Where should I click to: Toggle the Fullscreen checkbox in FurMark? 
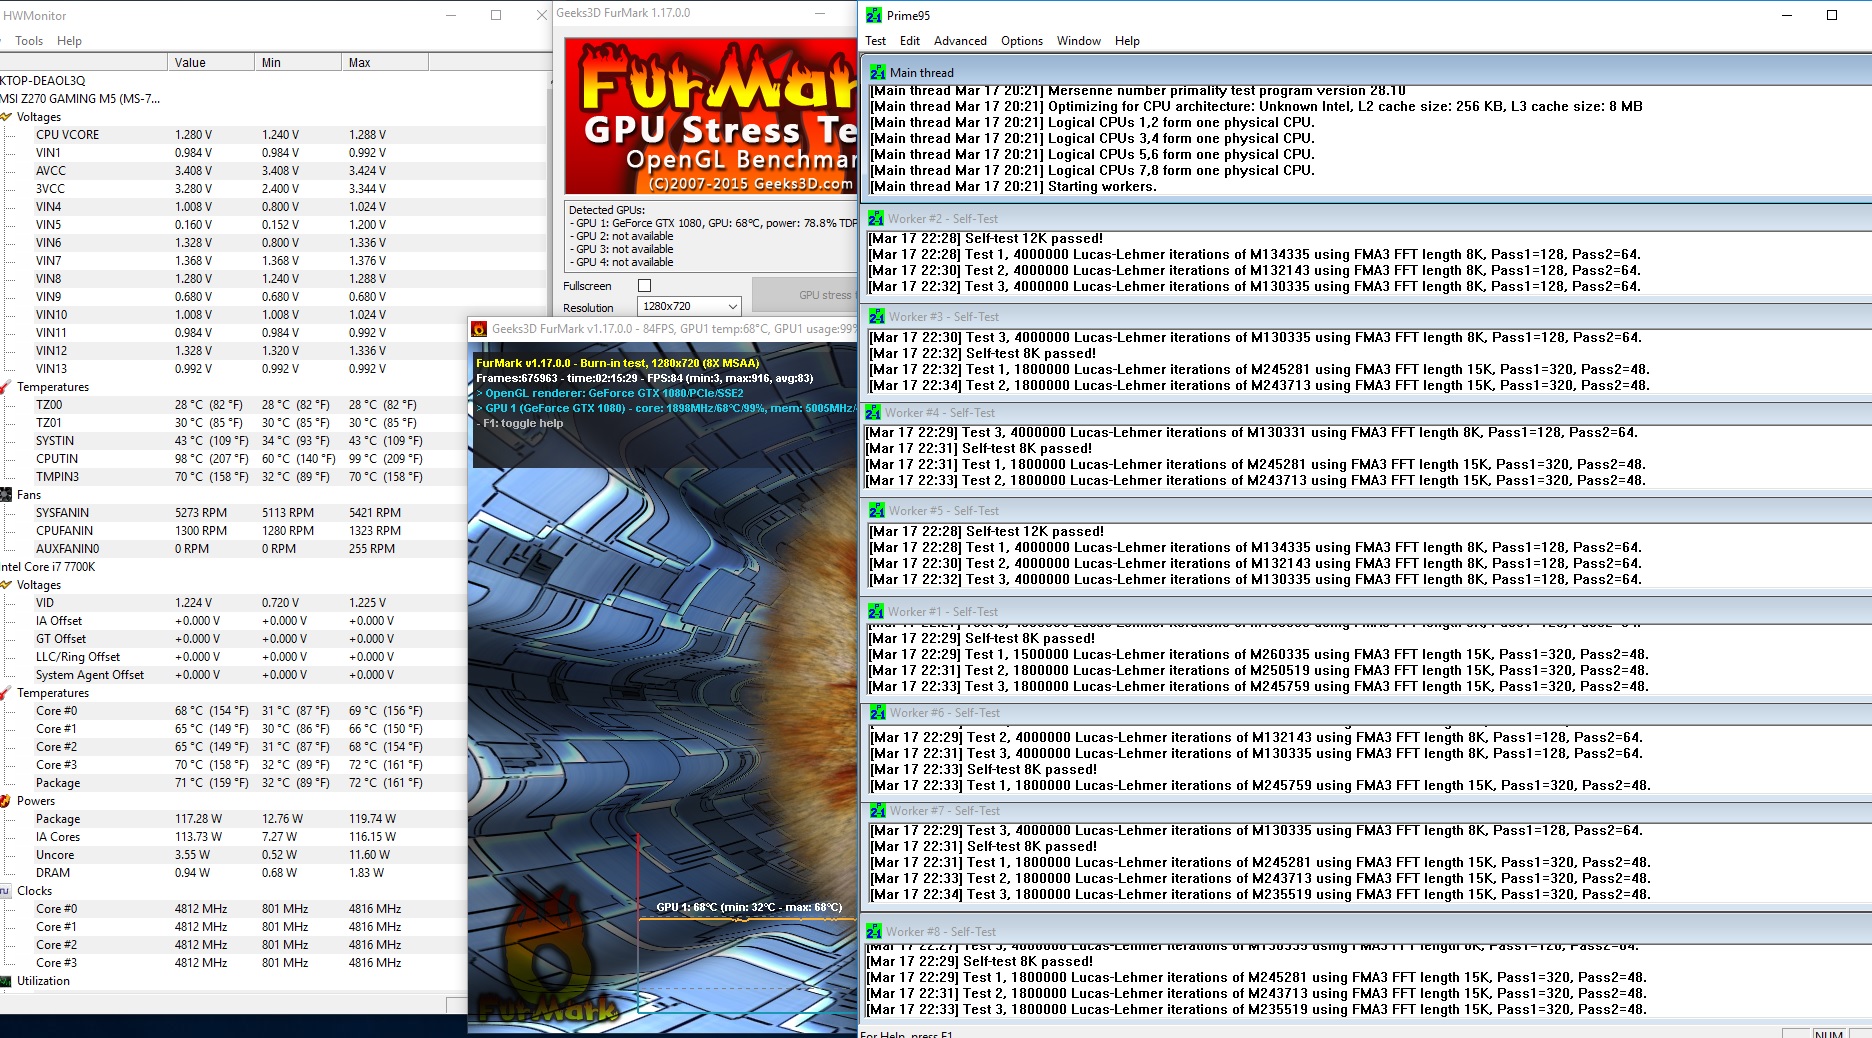pos(645,286)
